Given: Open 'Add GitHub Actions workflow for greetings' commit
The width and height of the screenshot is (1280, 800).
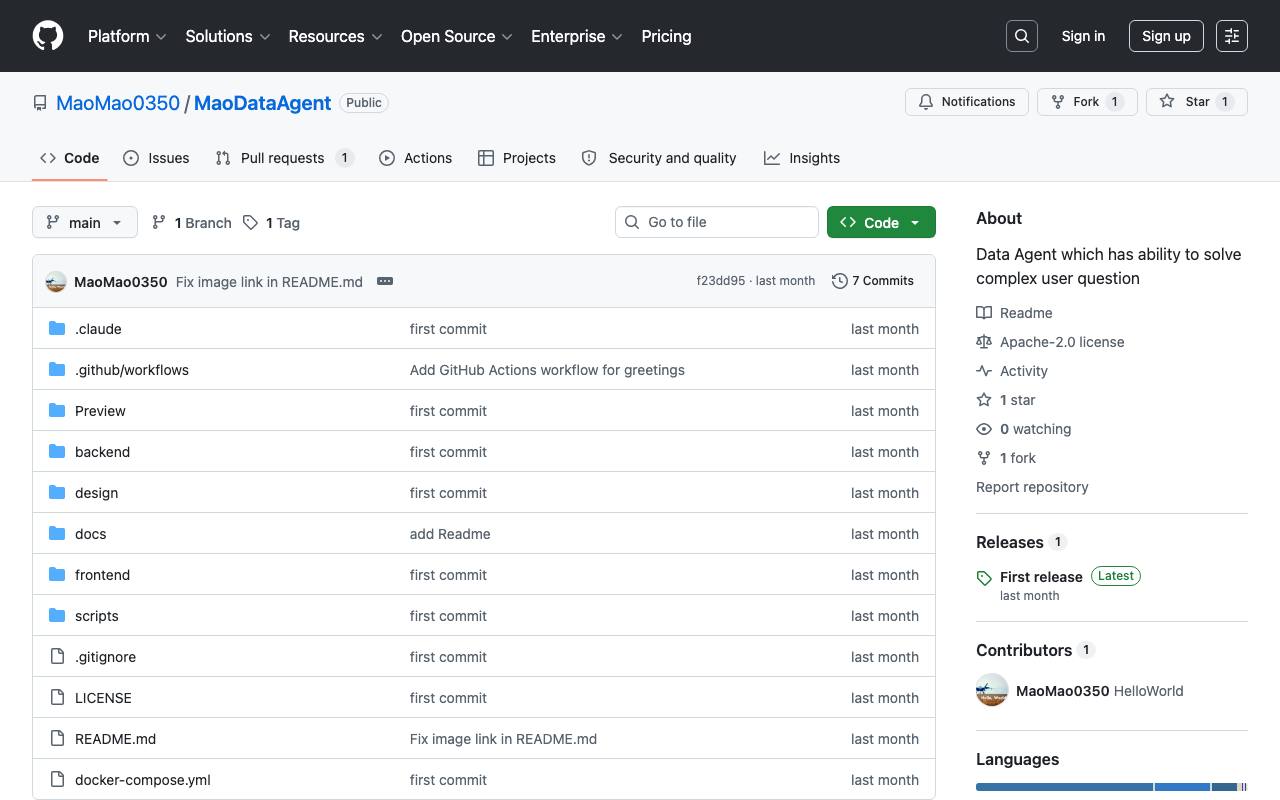Looking at the screenshot, I should 547,370.
